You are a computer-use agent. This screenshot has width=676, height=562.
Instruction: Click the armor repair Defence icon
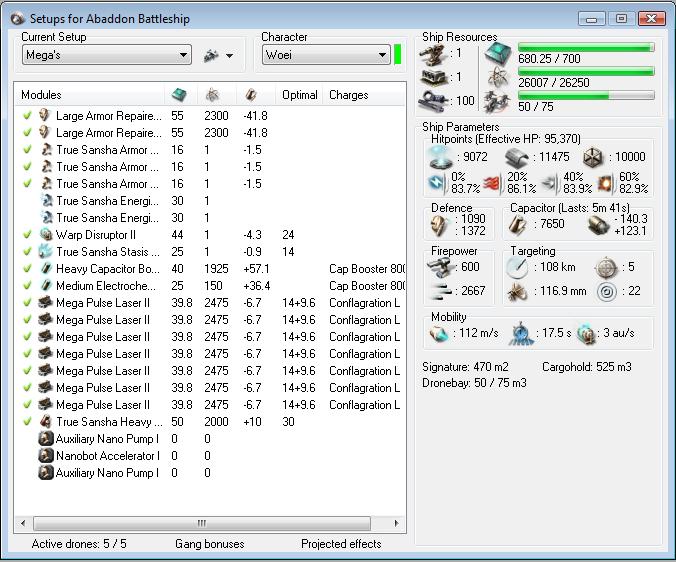pos(439,225)
